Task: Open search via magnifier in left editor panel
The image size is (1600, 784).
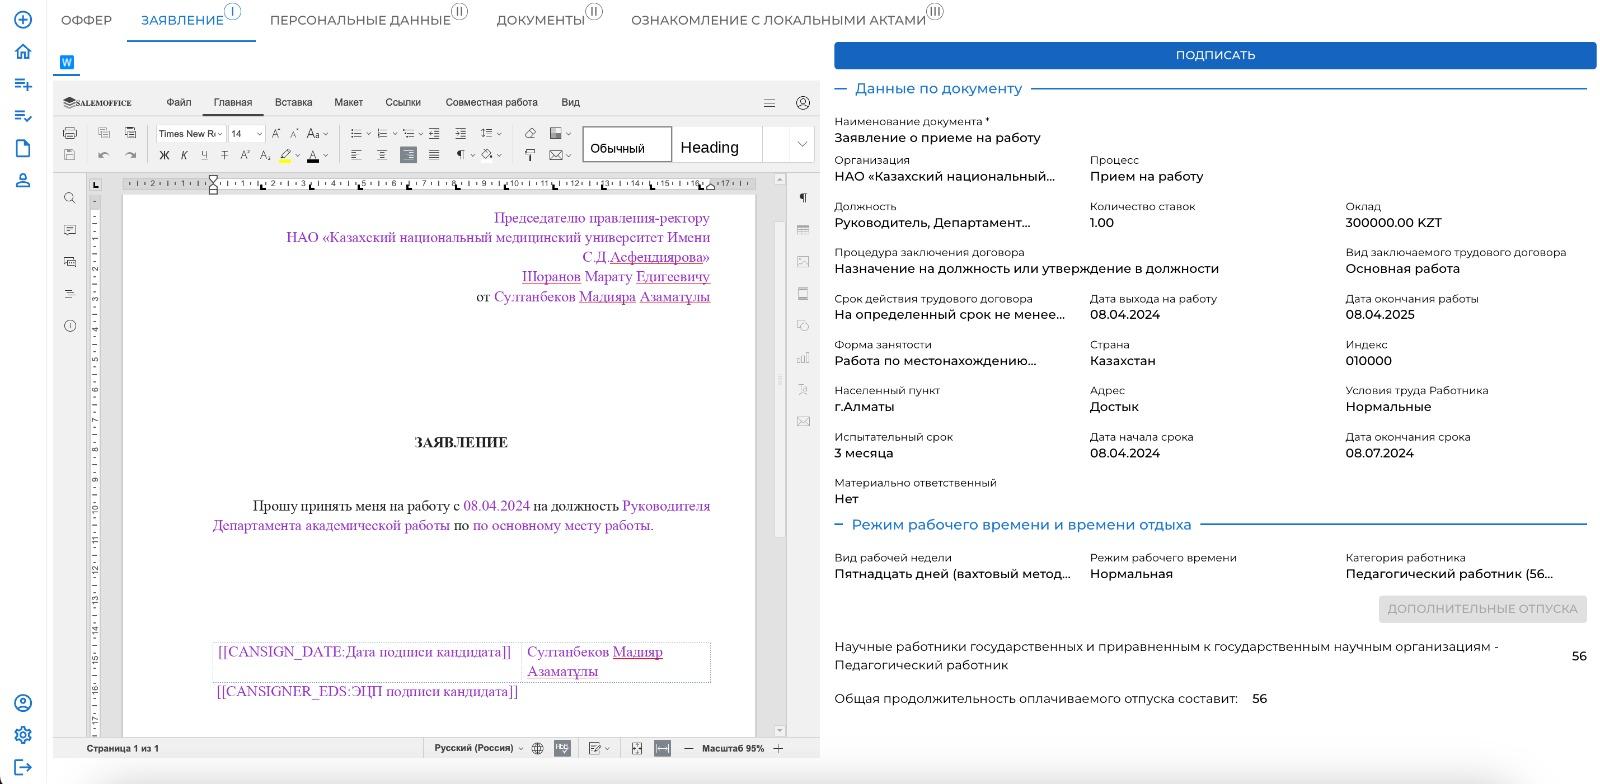Action: click(x=70, y=198)
